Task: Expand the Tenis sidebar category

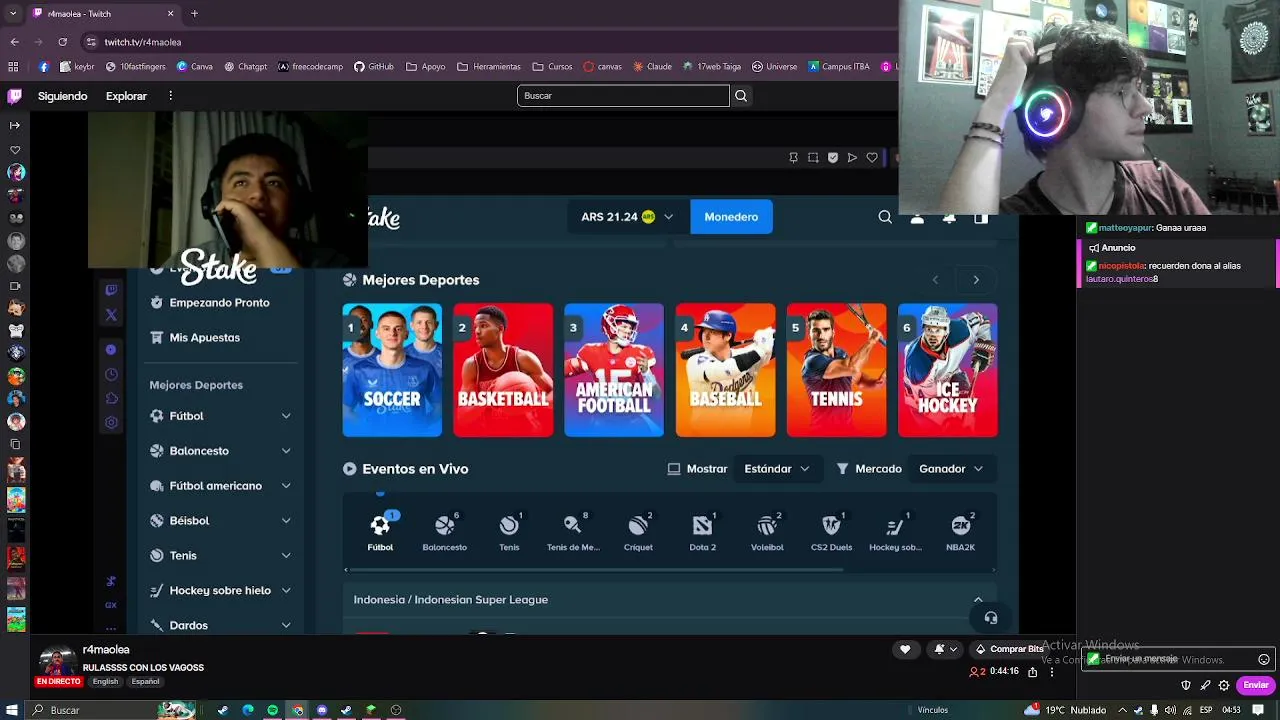Action: click(x=286, y=556)
